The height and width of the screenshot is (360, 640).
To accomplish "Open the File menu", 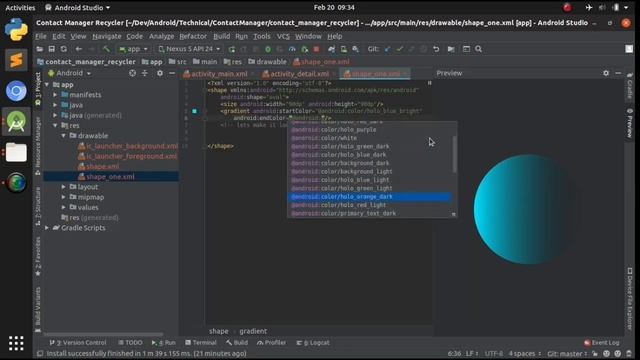I will (x=41, y=36).
